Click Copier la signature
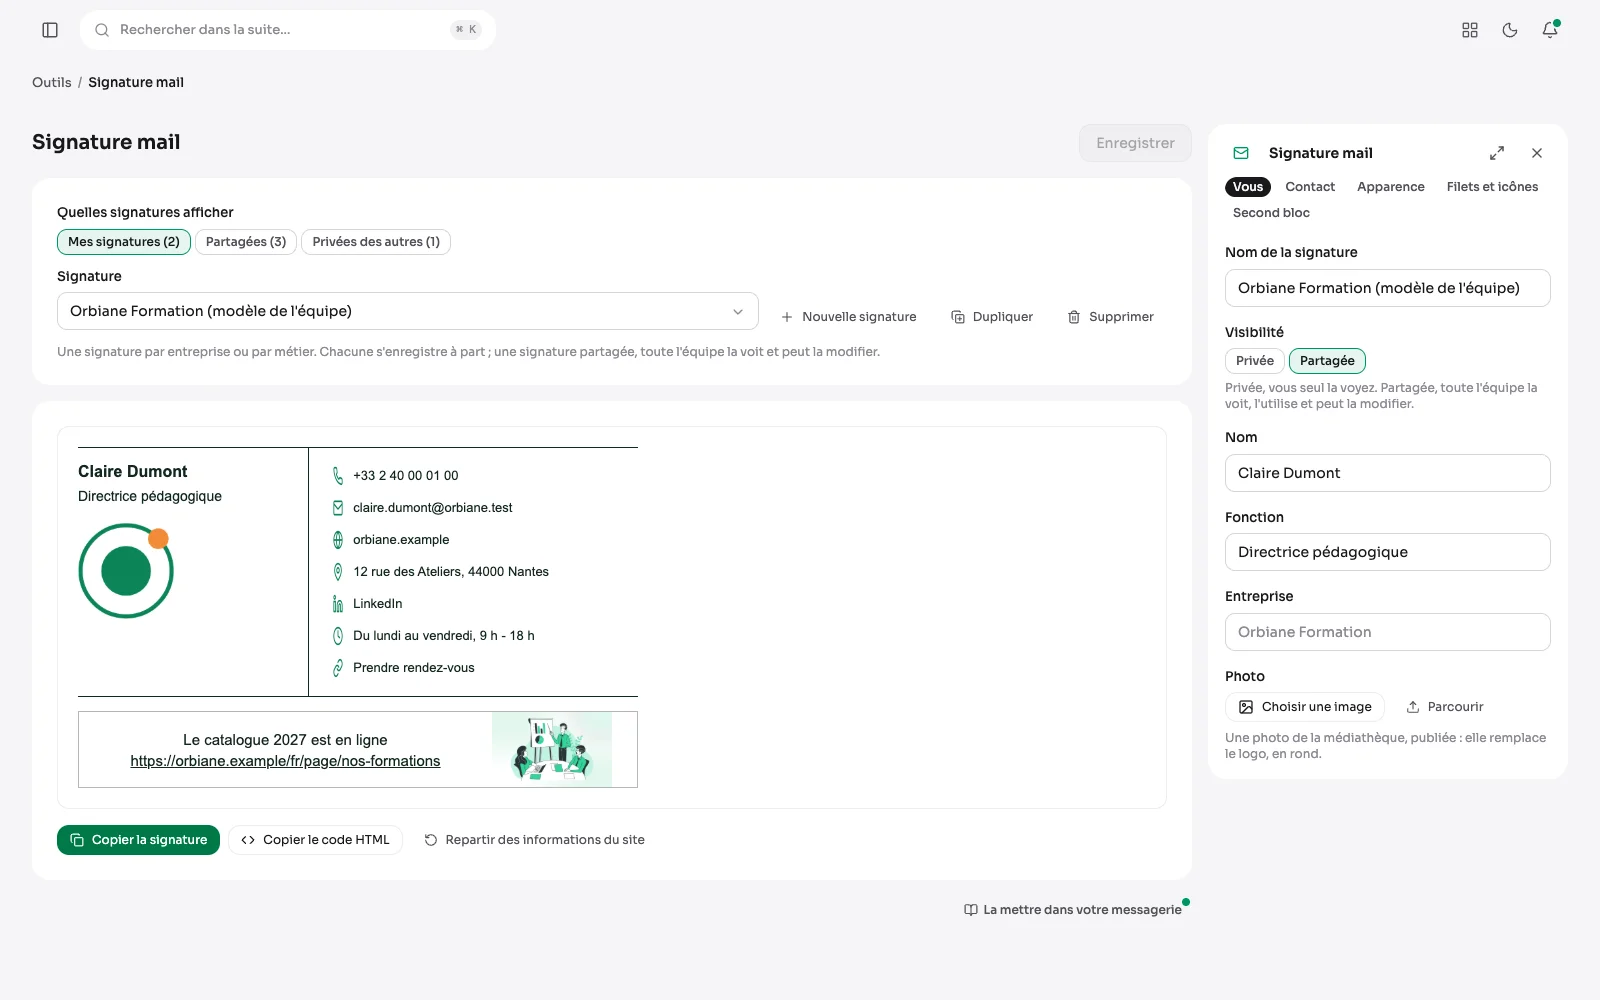Screen dimensions: 1600x1000 point(138,840)
